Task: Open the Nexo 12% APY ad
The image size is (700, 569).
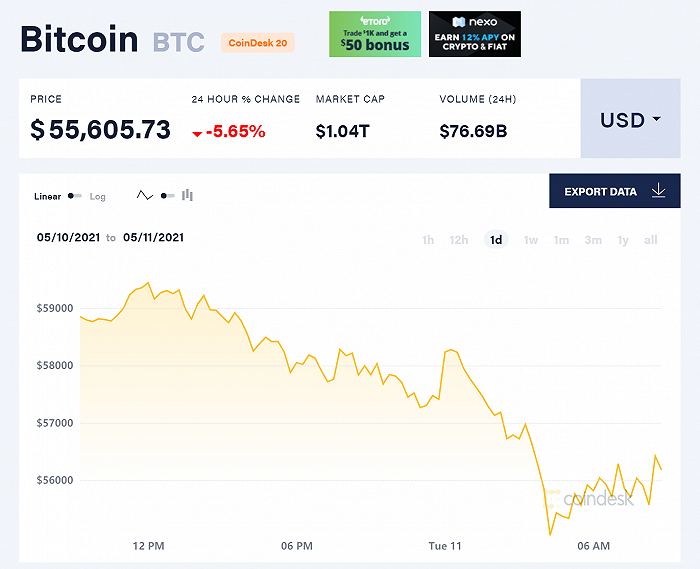Action: [x=475, y=34]
